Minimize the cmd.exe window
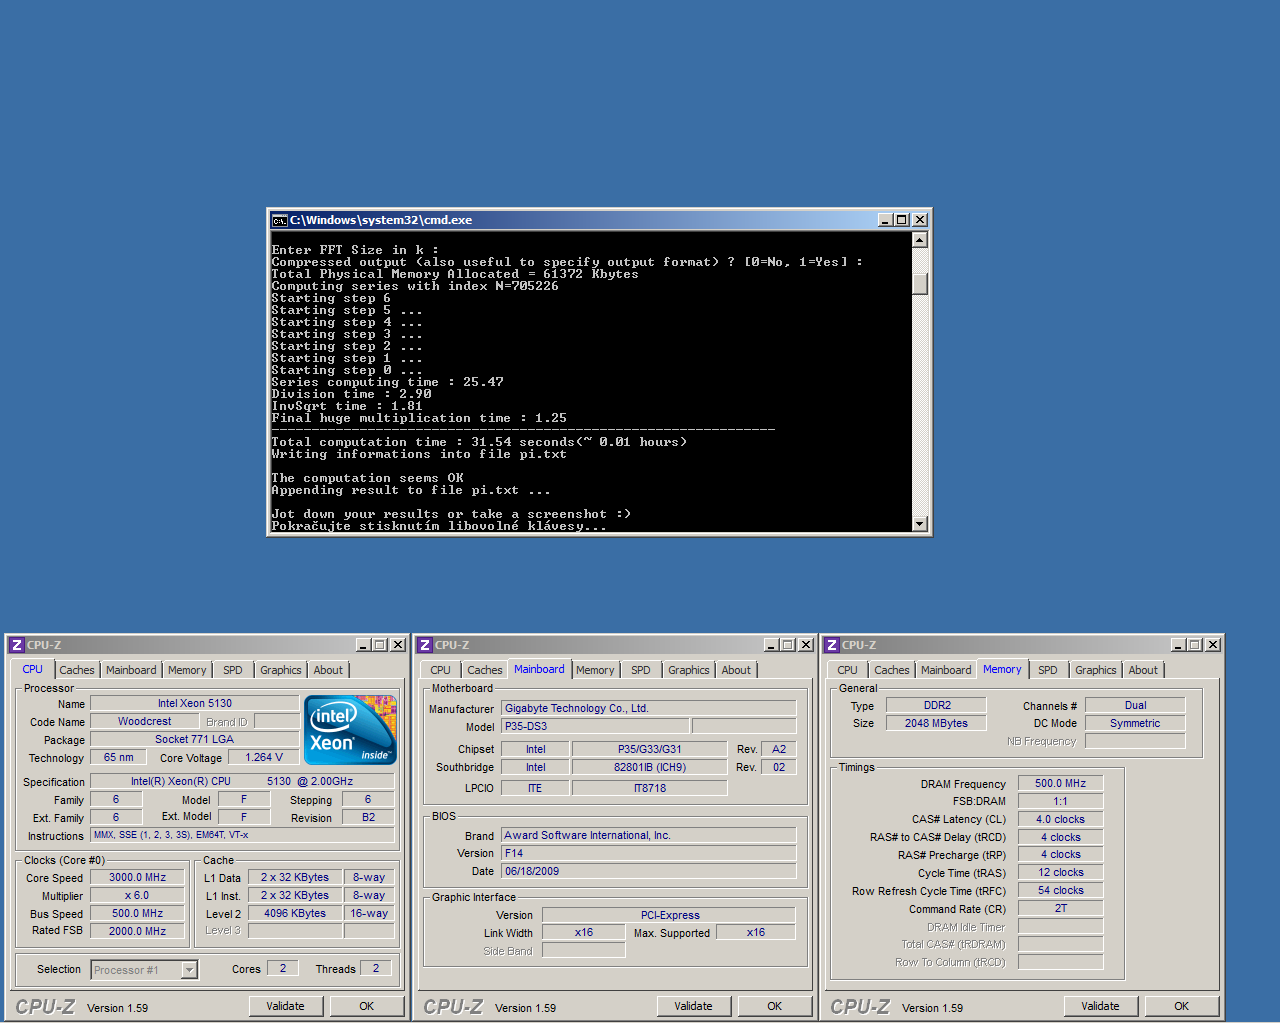The height and width of the screenshot is (1024, 1280). coord(886,220)
